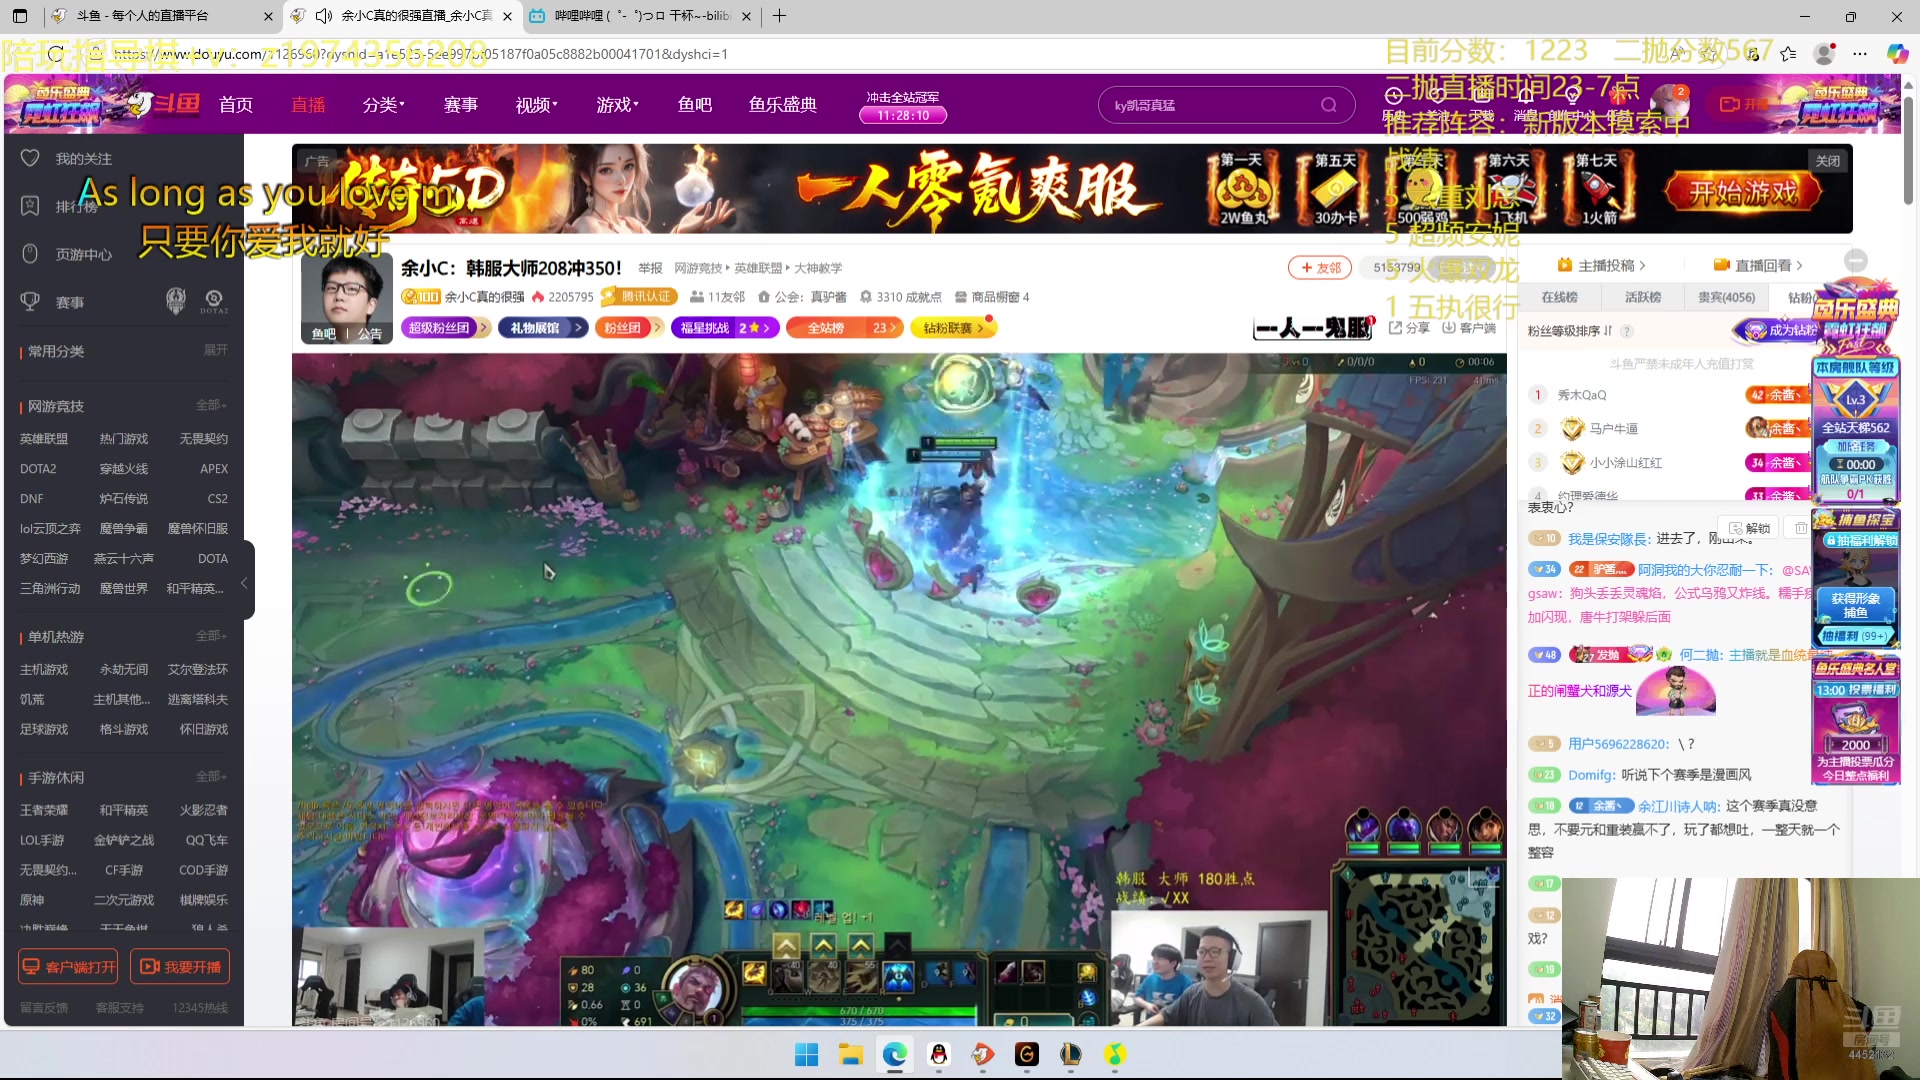Click the trash clear-chat icon

click(x=1800, y=528)
